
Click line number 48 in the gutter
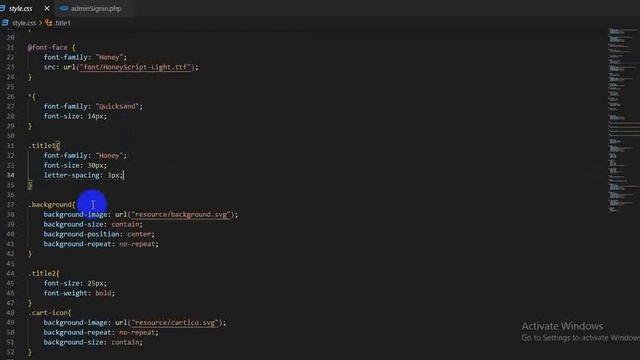tap(10, 313)
